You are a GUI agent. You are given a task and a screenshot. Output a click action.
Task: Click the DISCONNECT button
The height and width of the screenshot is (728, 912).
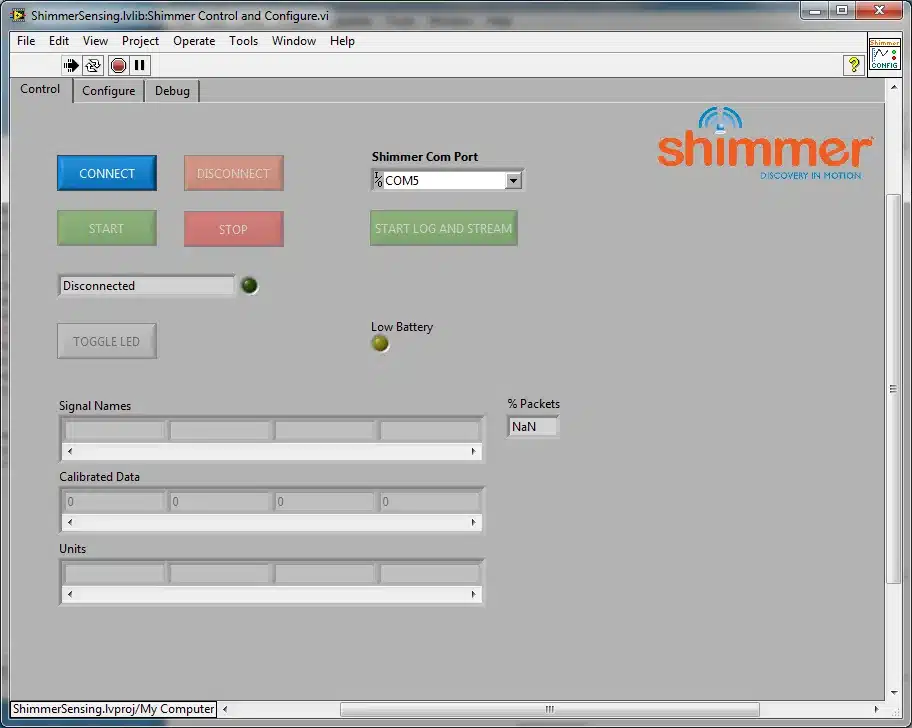point(234,173)
